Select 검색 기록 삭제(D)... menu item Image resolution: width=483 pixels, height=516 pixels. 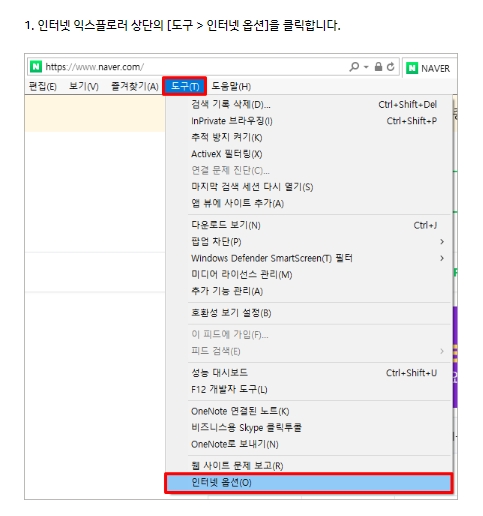coord(309,104)
